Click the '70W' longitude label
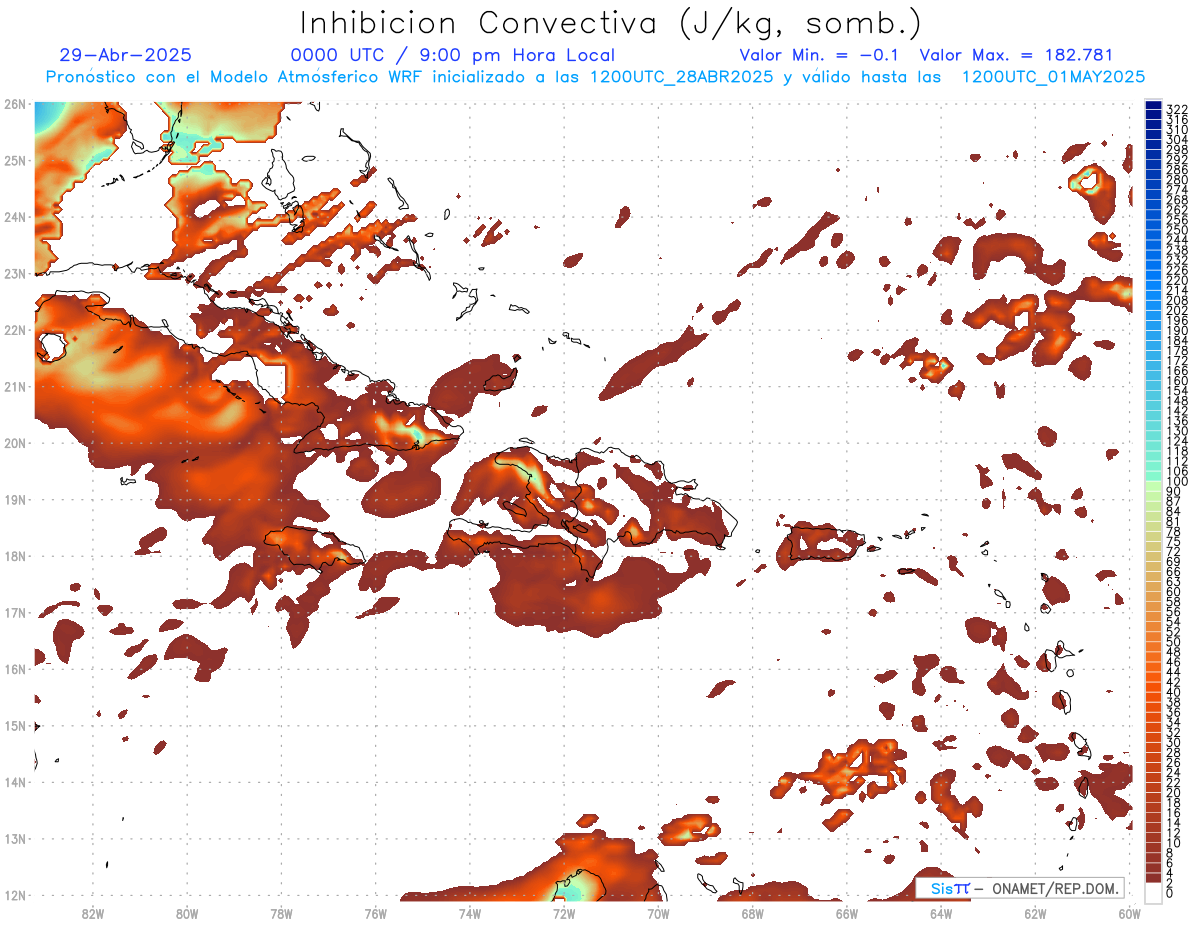Image resolution: width=1200 pixels, height=927 pixels. click(x=658, y=914)
